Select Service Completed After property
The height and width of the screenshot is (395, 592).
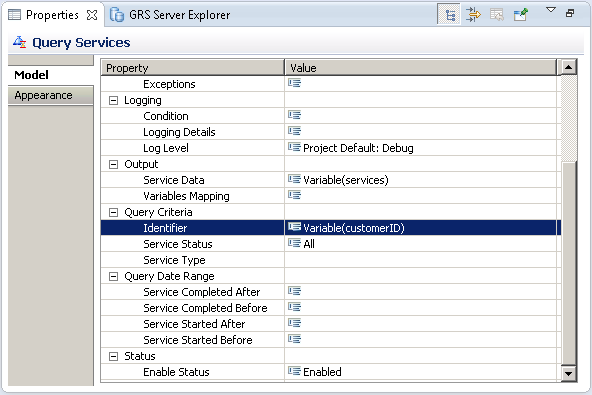[x=202, y=292]
